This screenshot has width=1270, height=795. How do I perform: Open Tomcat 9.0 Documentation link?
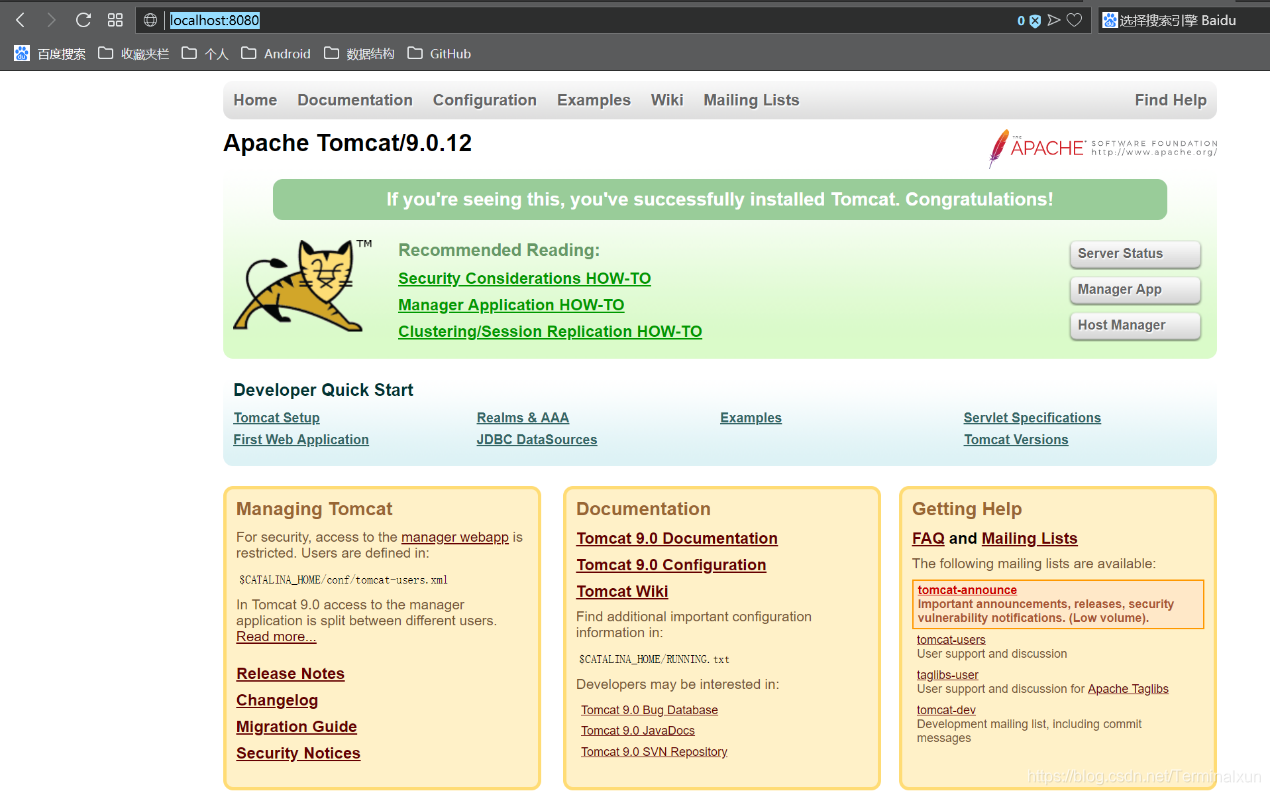click(677, 539)
